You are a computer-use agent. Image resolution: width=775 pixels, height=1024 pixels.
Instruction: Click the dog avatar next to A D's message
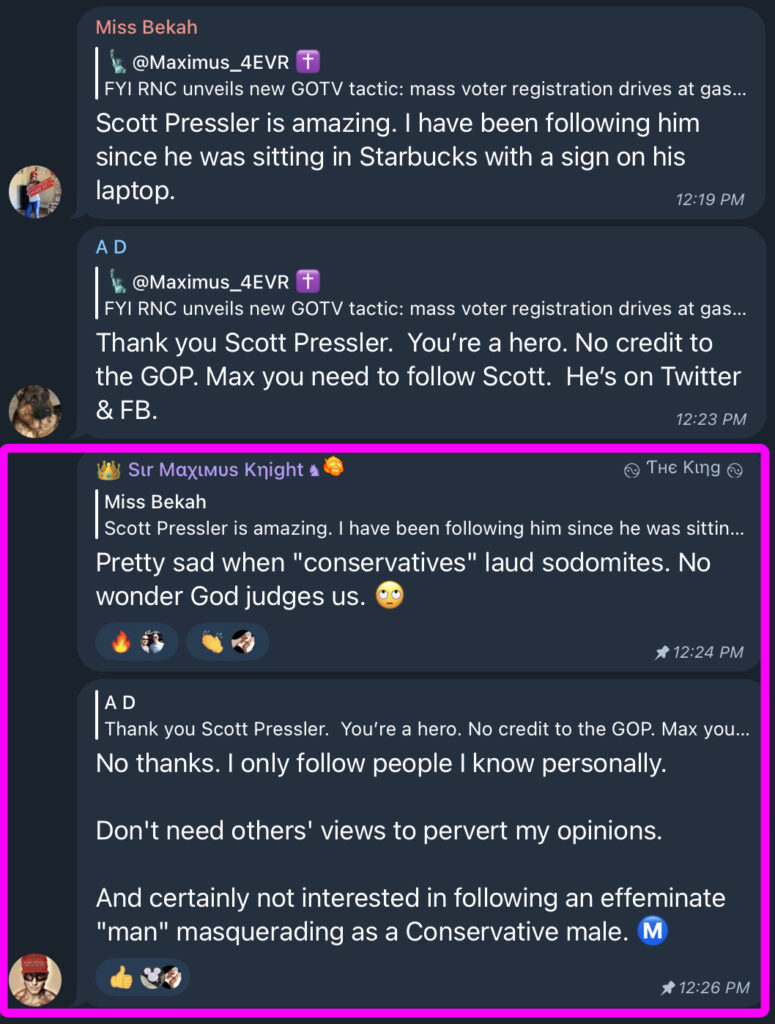coord(35,410)
